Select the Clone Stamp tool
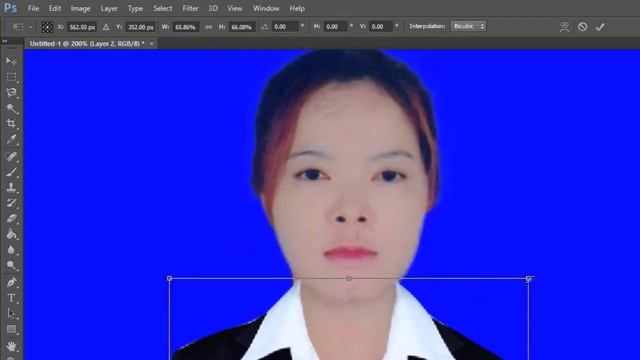Viewport: 640px width, 360px height. coord(11,187)
